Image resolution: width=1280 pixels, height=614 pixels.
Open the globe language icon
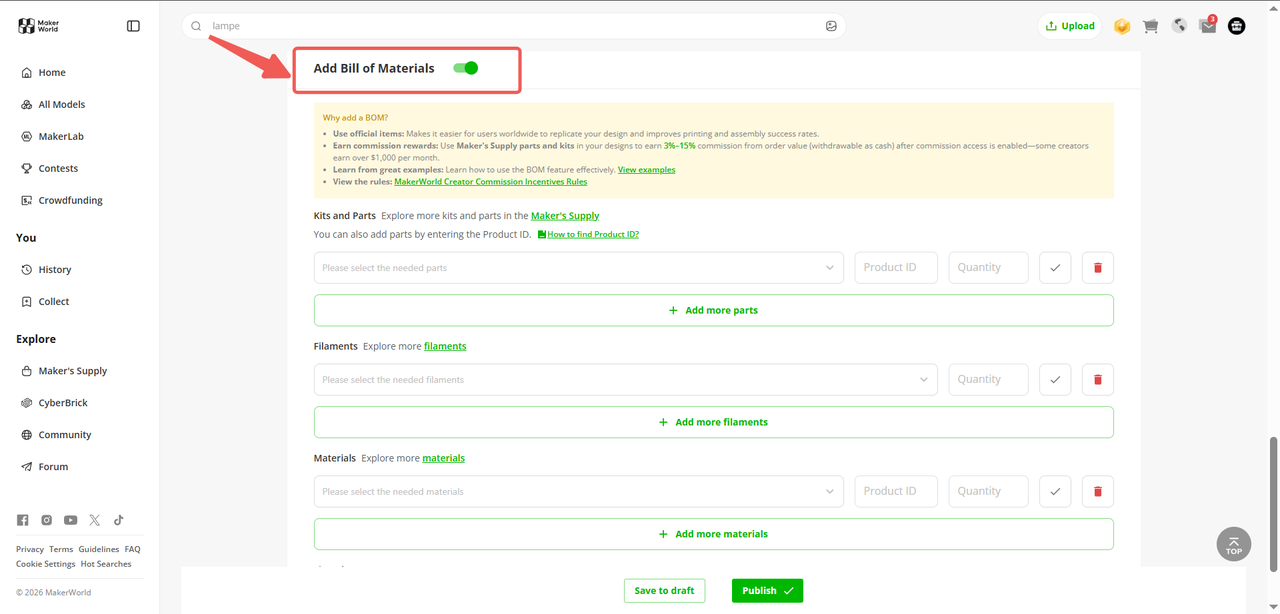pyautogui.click(x=1179, y=26)
